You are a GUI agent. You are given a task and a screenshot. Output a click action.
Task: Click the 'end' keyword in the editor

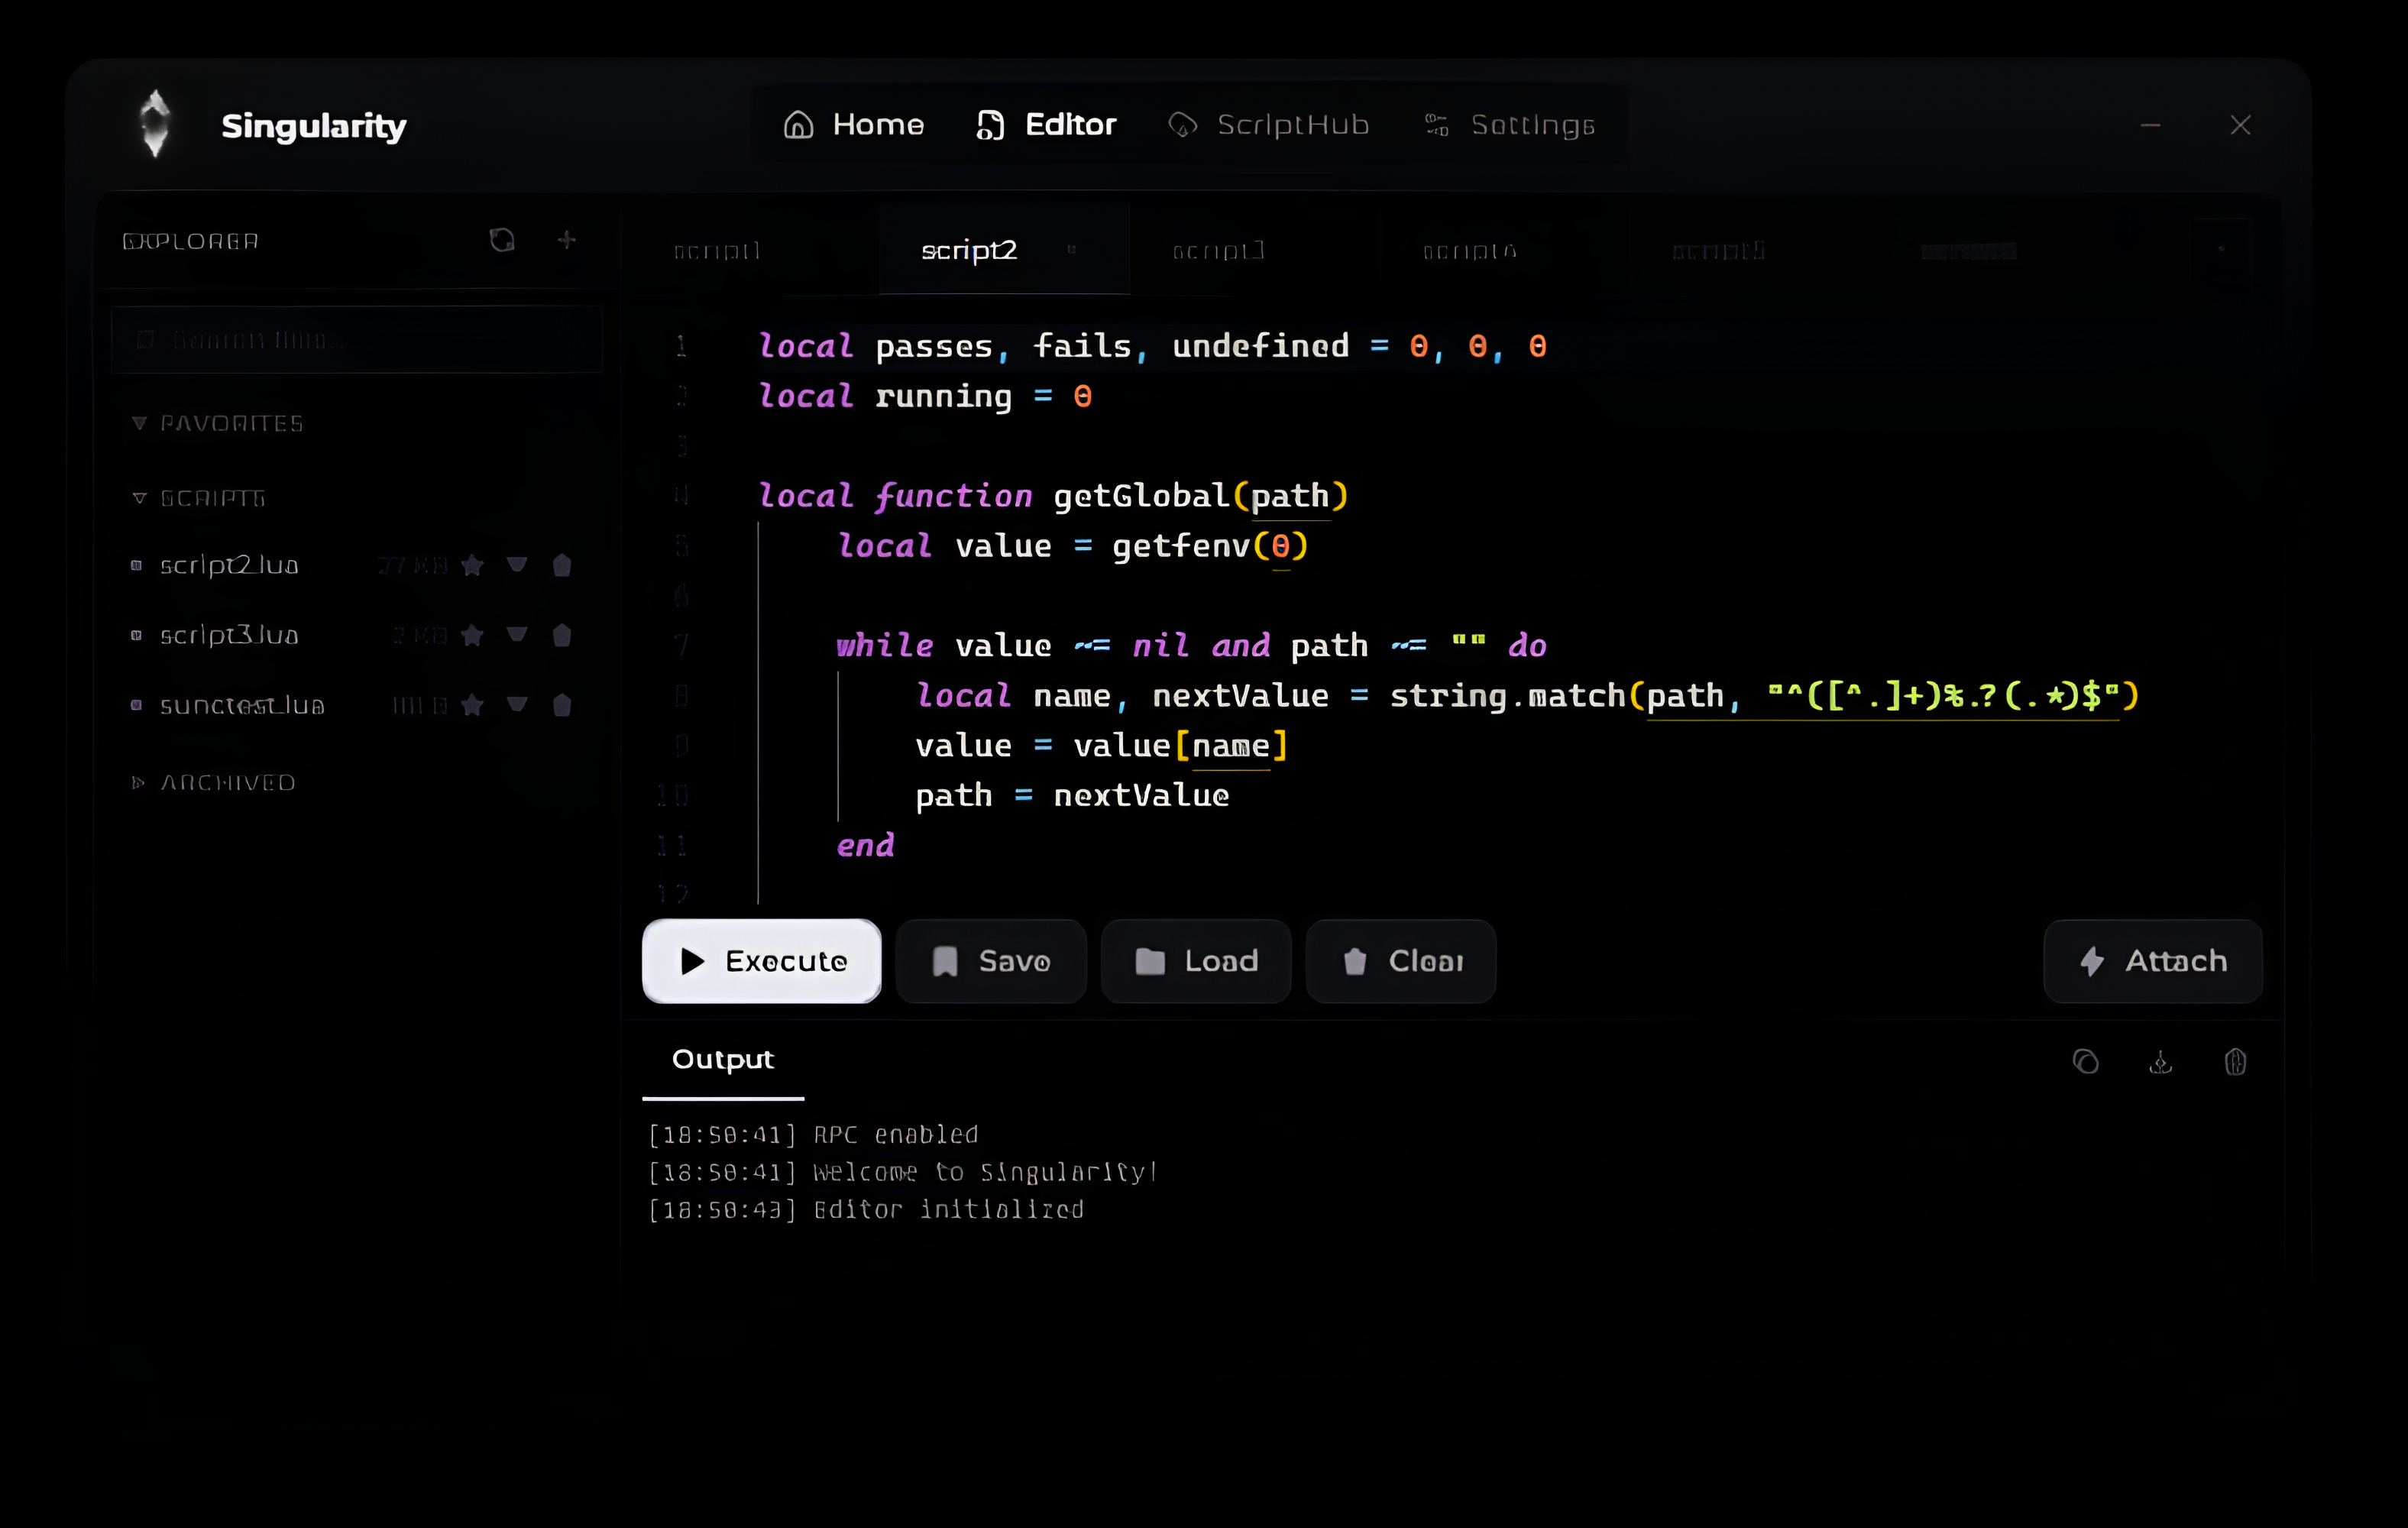pos(865,846)
